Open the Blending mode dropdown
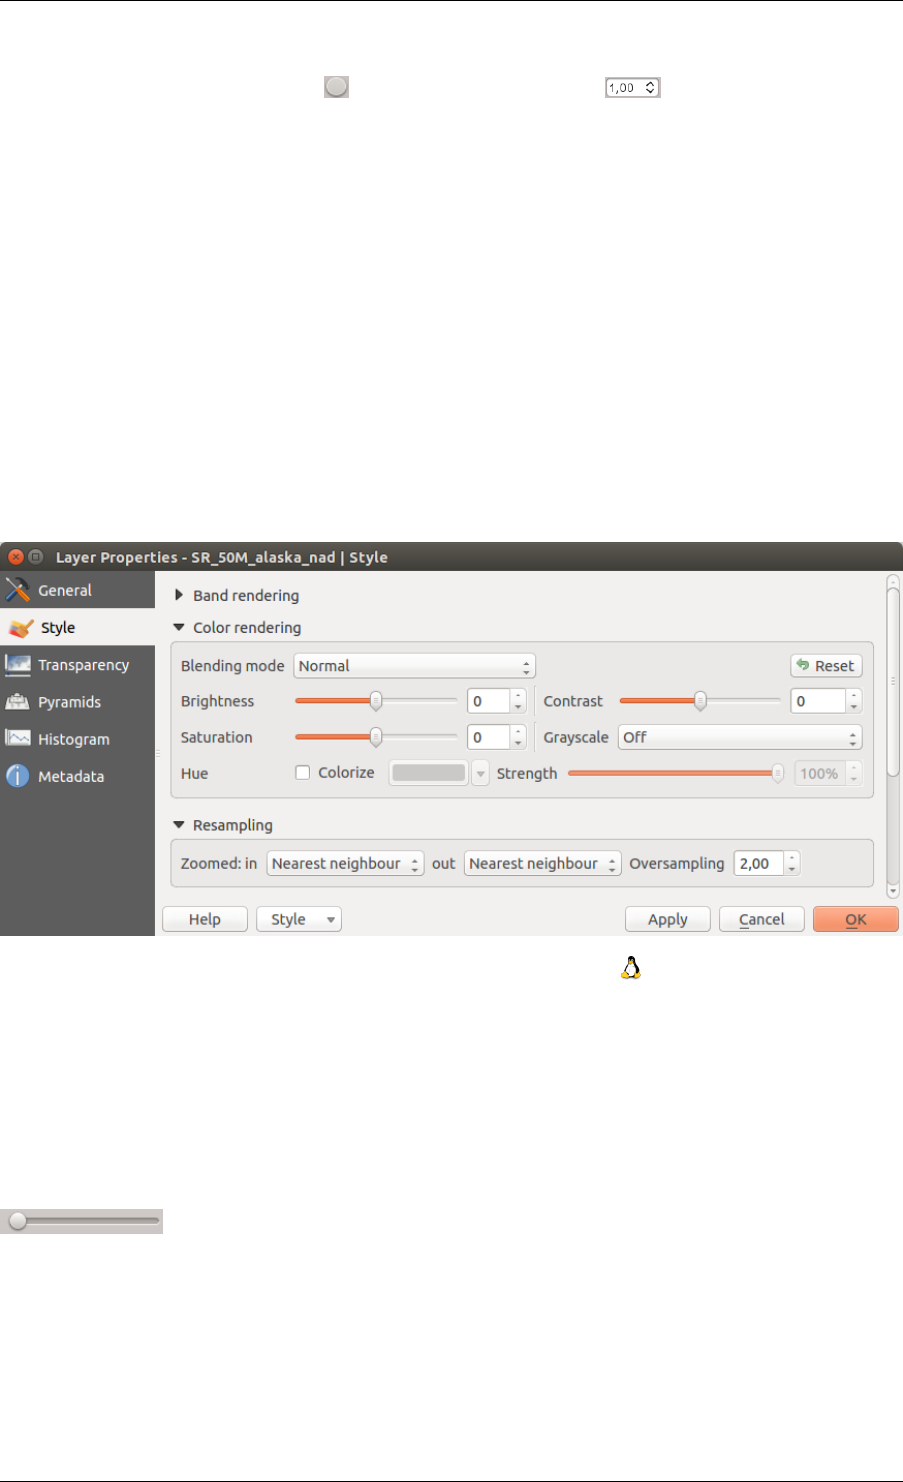 click(414, 666)
